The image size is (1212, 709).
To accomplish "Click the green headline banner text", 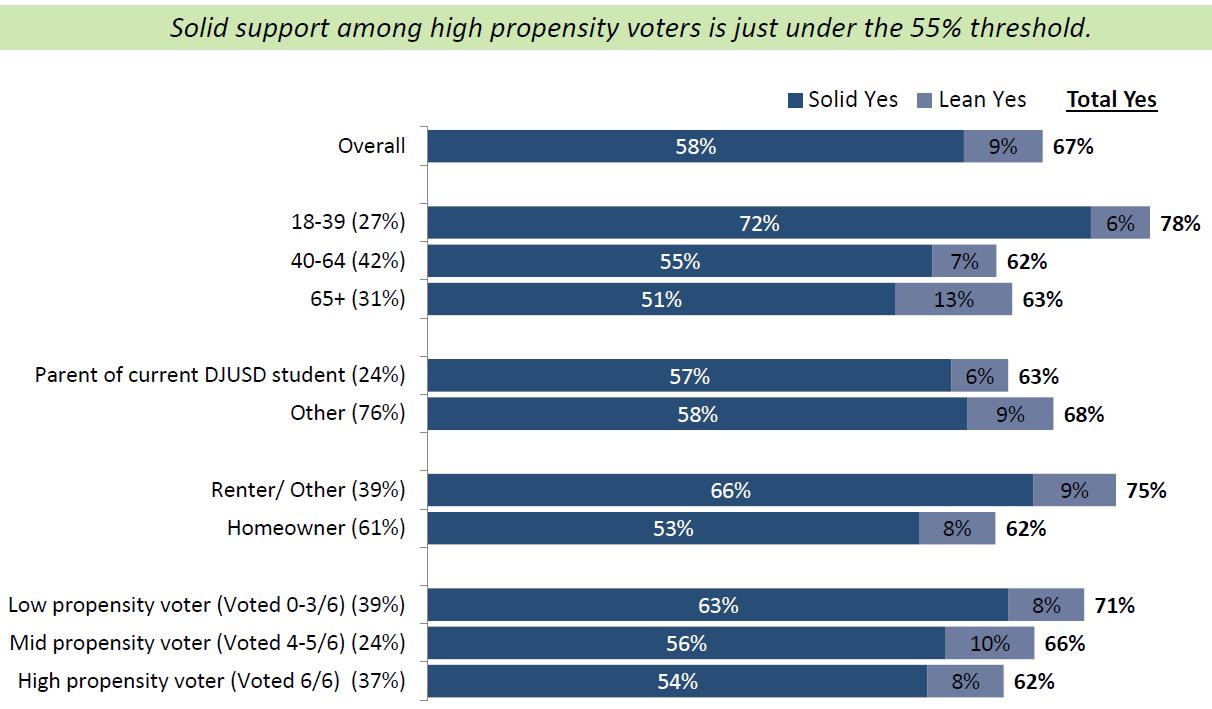I will [629, 27].
